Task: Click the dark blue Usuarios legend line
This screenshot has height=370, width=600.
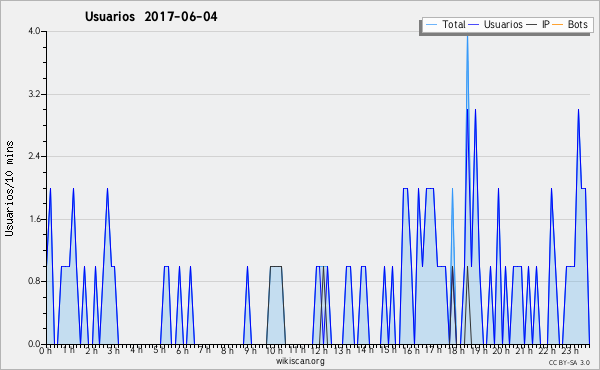Action: tap(474, 25)
